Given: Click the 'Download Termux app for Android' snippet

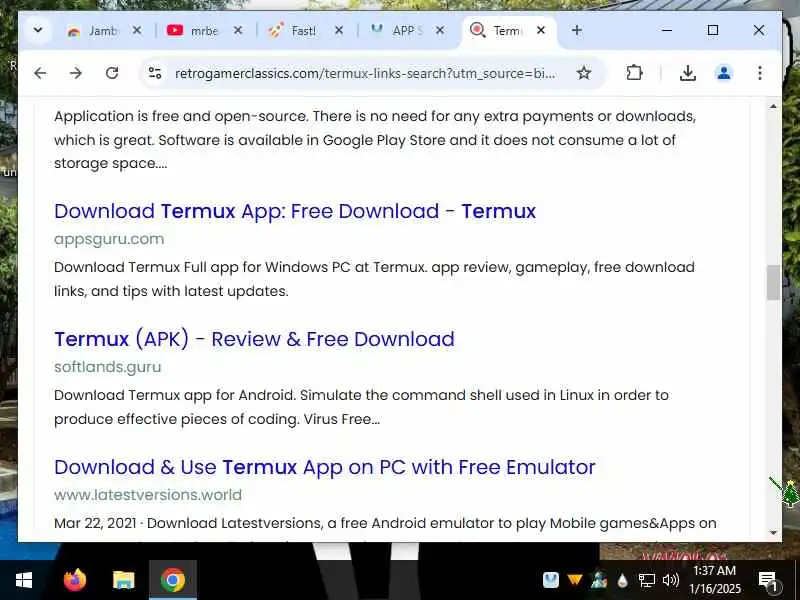Looking at the screenshot, I should coord(361,407).
